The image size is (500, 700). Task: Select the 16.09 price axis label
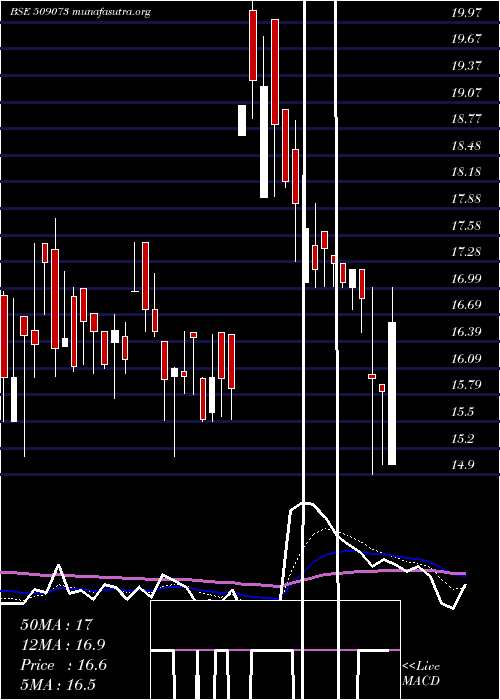[466, 358]
